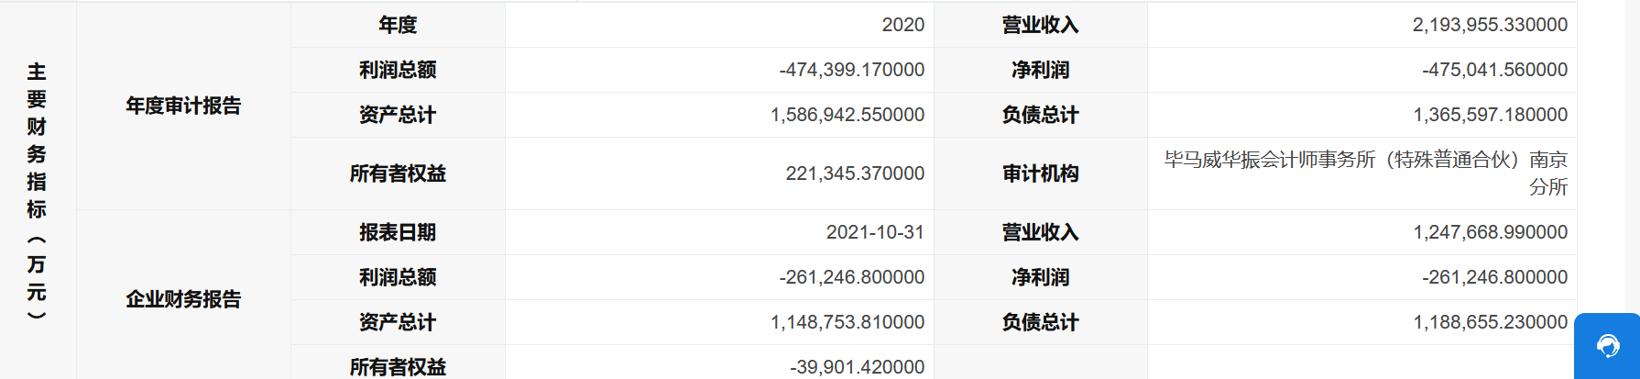The height and width of the screenshot is (379, 1640).
Task: Click total assets value 1,148,753.810000
Action: click(847, 323)
